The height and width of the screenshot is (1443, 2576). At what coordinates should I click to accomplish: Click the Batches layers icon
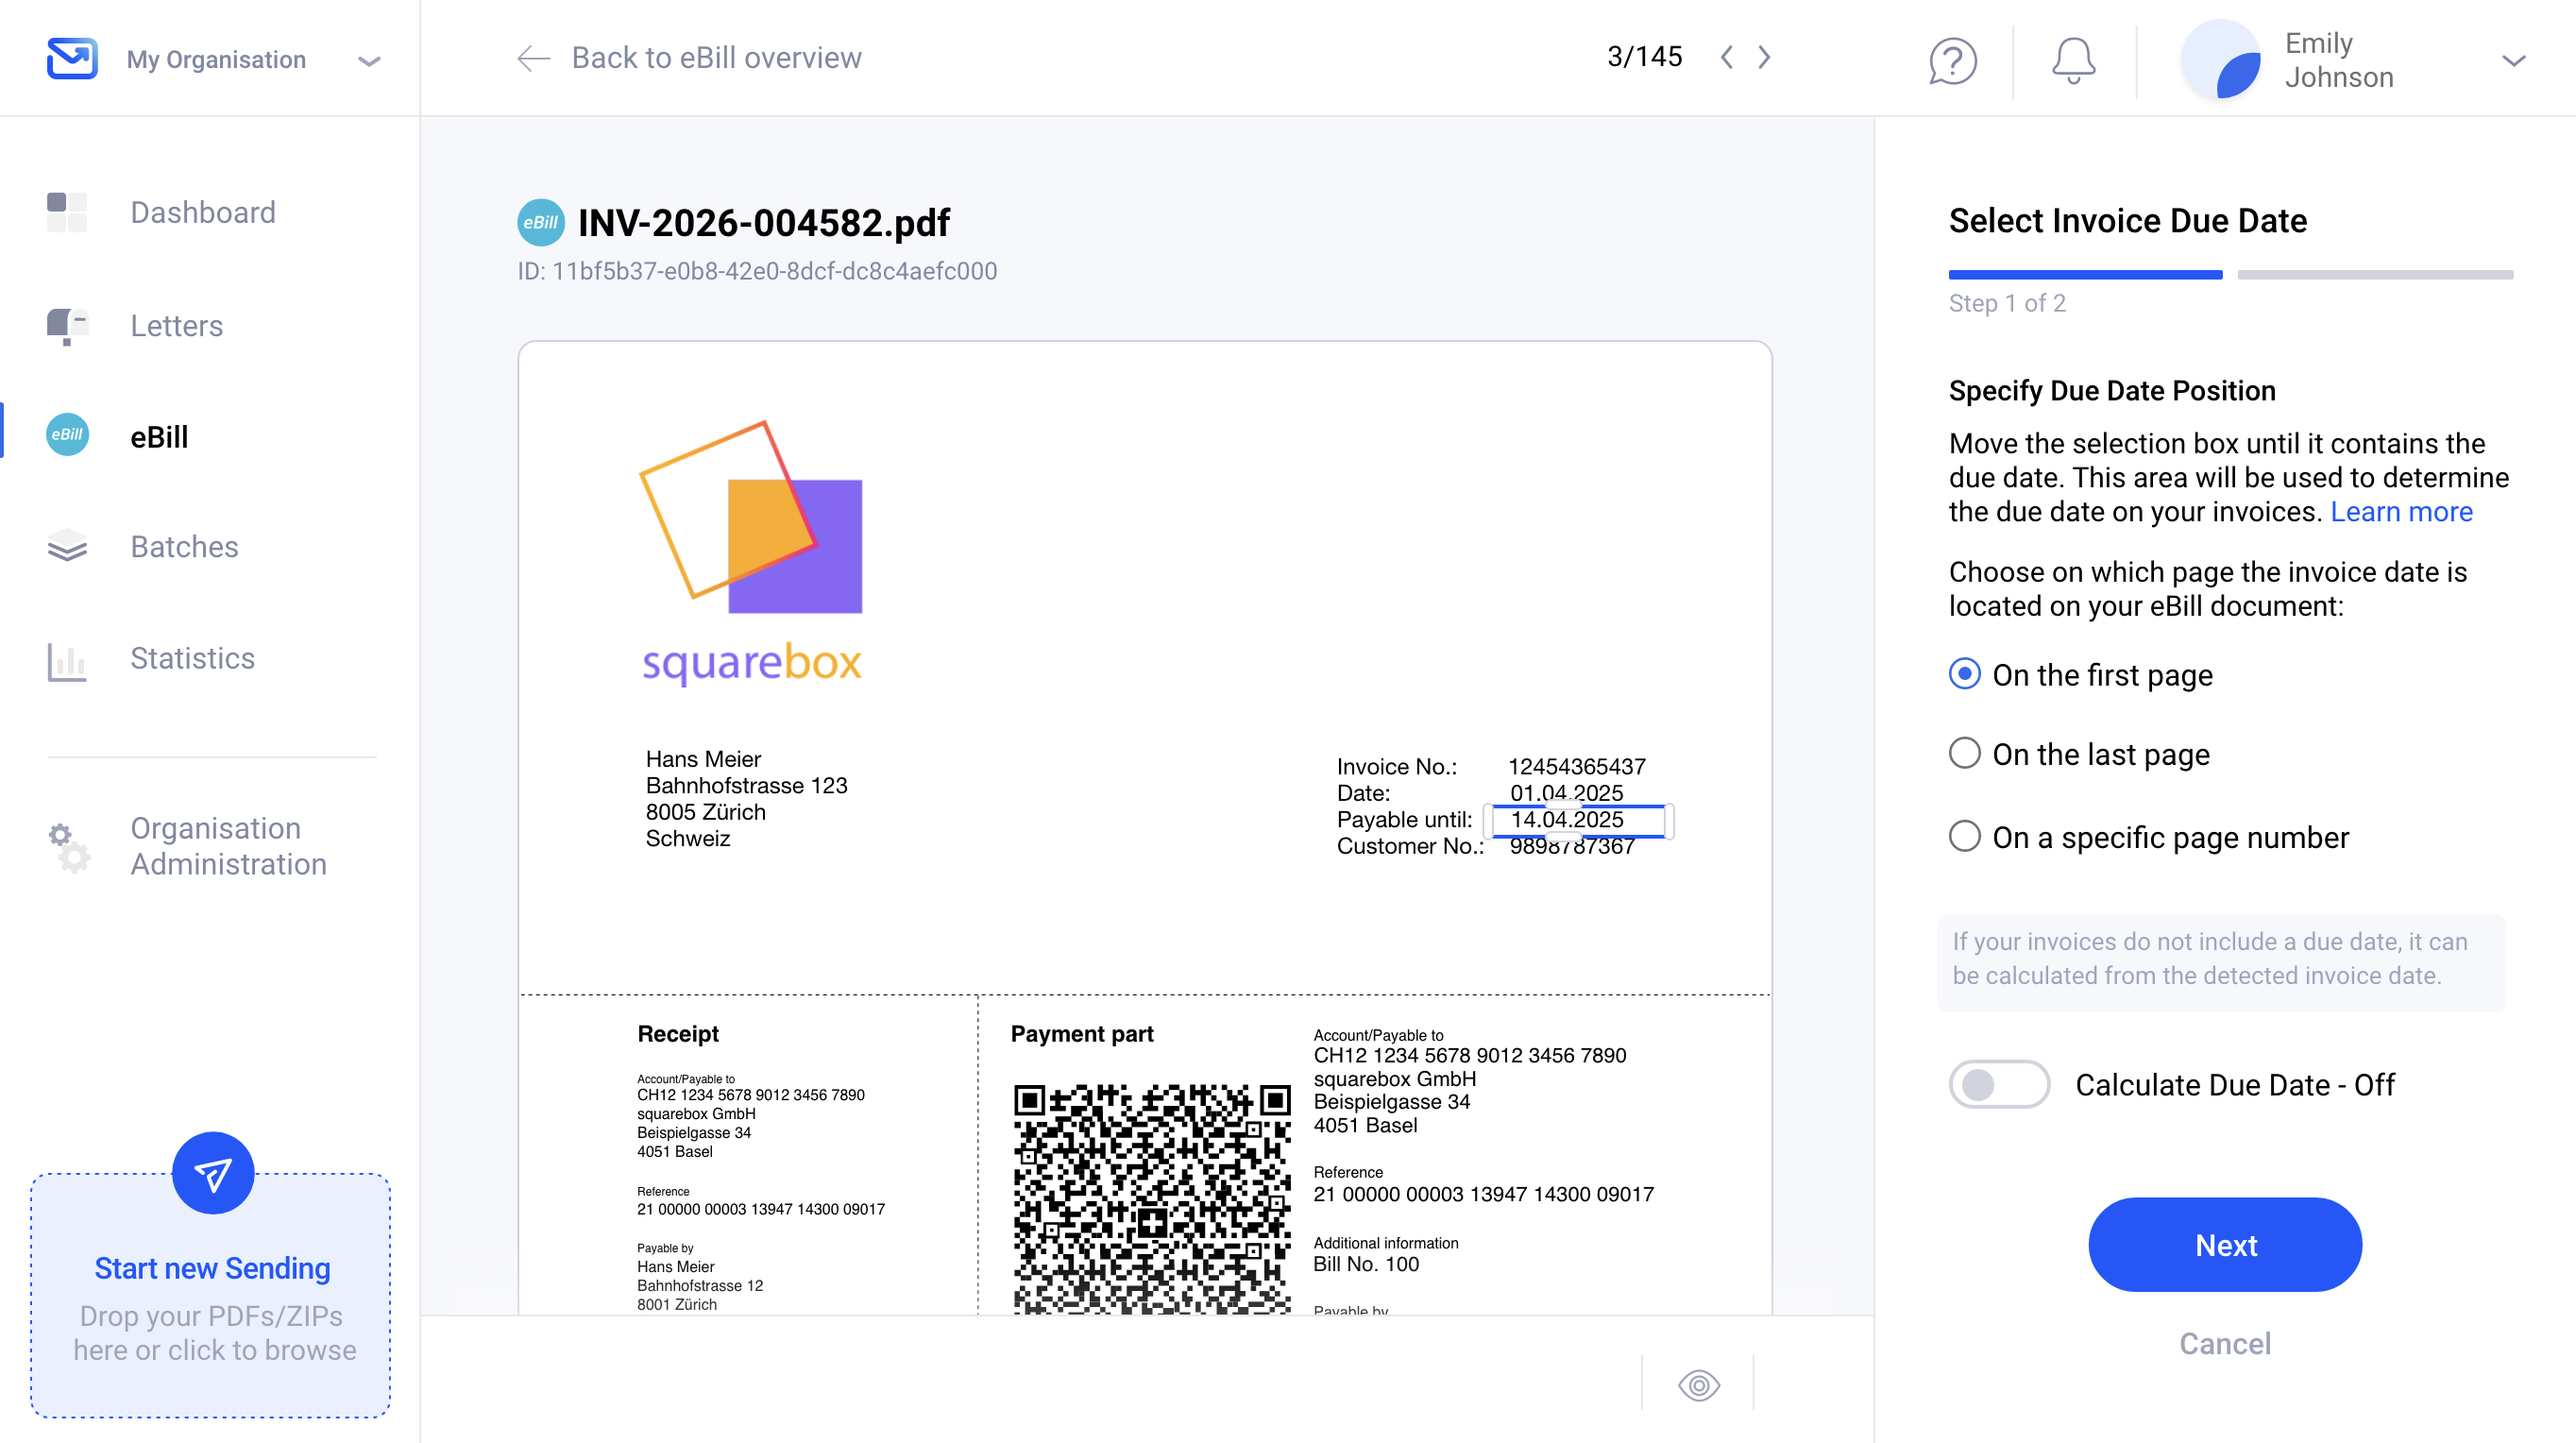pos(67,546)
